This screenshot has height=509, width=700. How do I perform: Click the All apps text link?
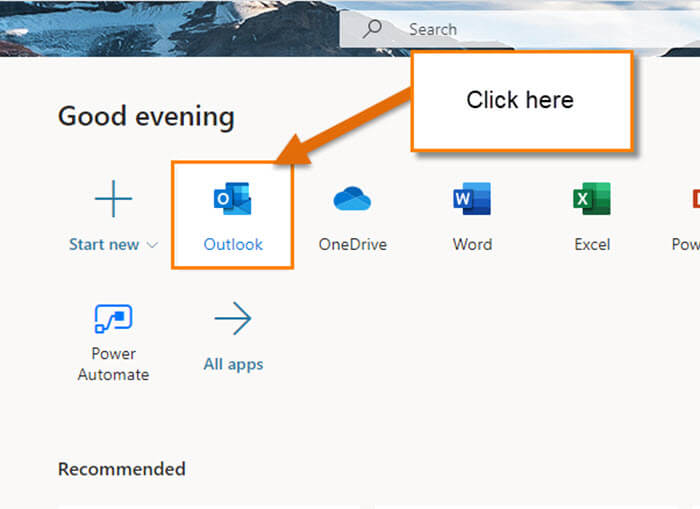coord(233,364)
